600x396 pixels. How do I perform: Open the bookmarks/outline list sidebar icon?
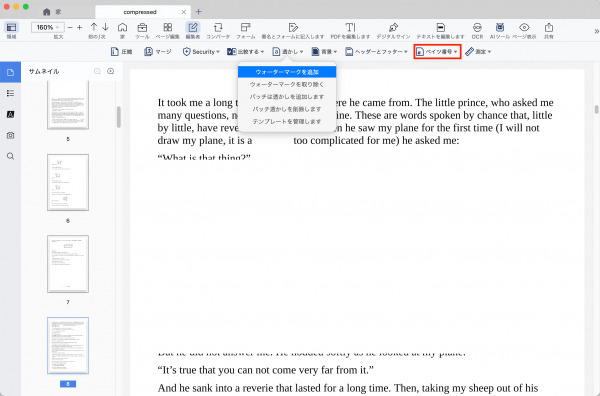[10, 93]
